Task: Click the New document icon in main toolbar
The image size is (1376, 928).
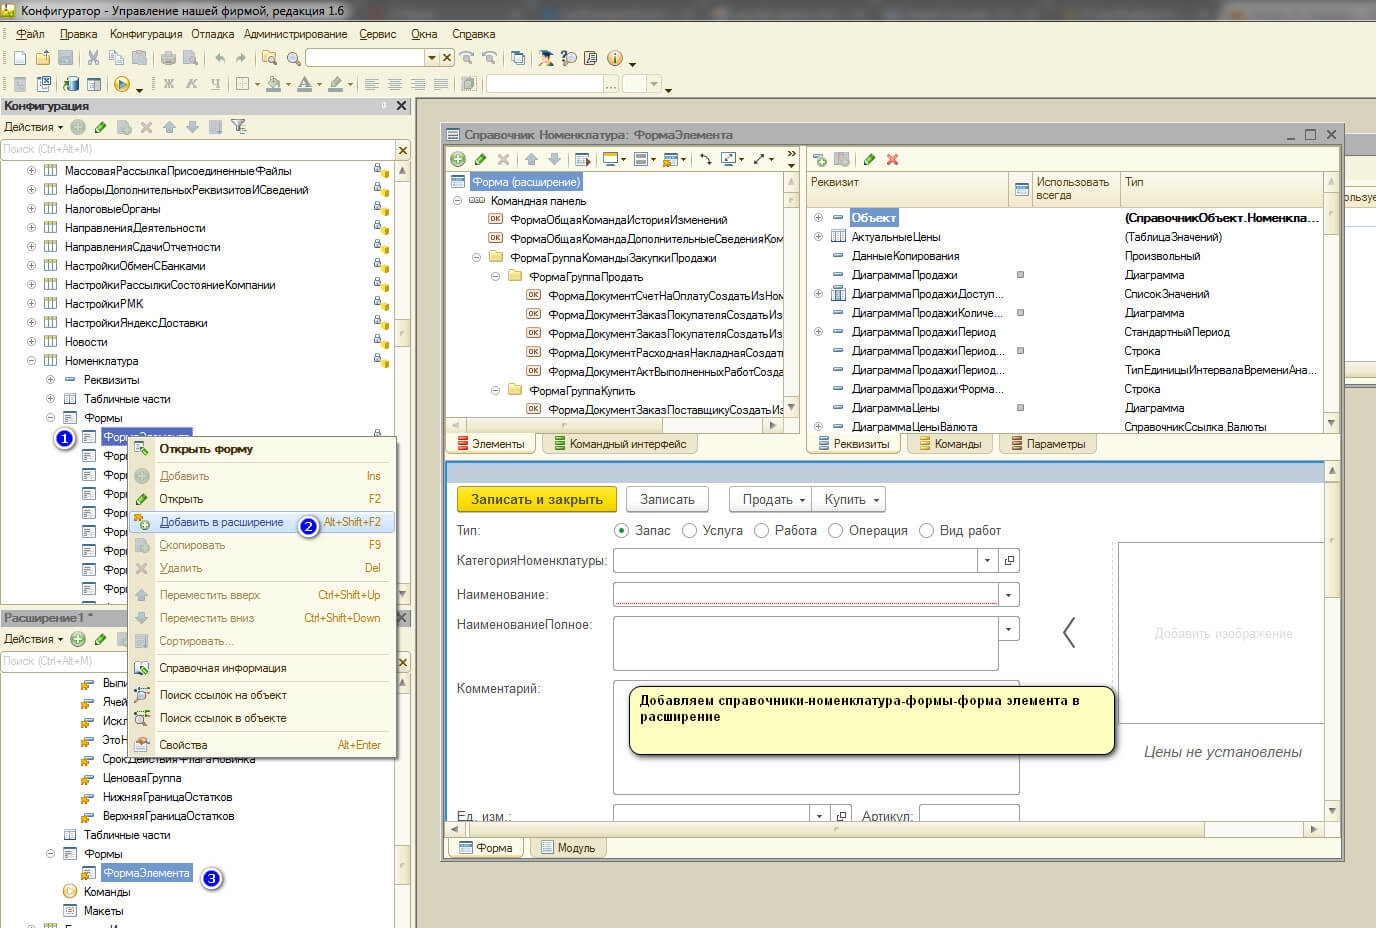Action: 20,58
